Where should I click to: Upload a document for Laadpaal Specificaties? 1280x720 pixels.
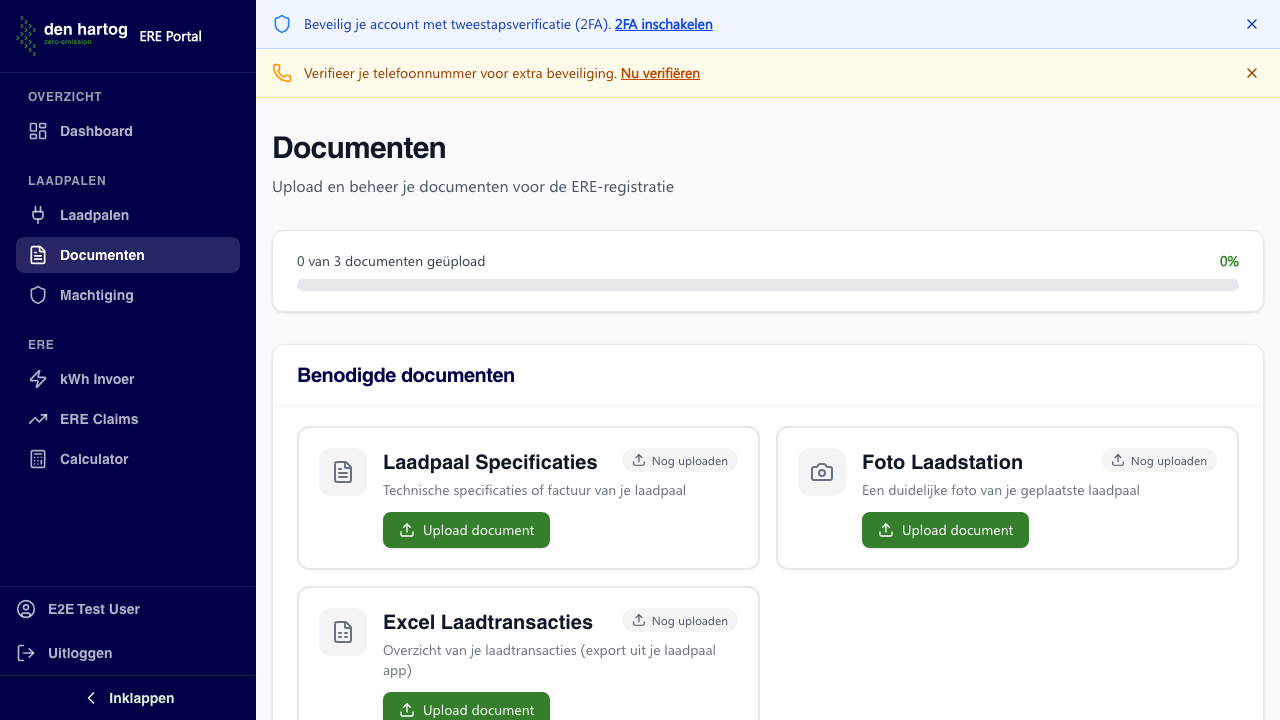[x=466, y=530]
